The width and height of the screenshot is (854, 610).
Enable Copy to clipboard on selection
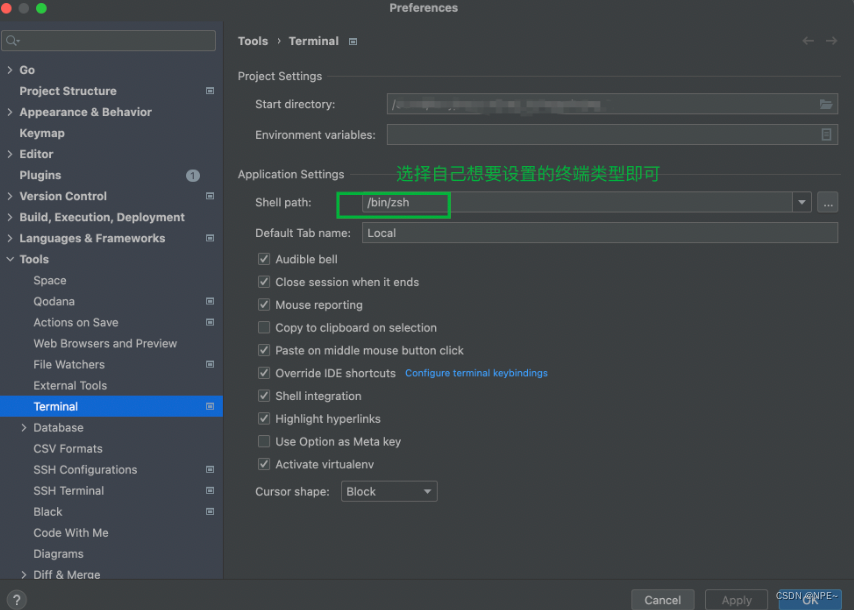[264, 328]
